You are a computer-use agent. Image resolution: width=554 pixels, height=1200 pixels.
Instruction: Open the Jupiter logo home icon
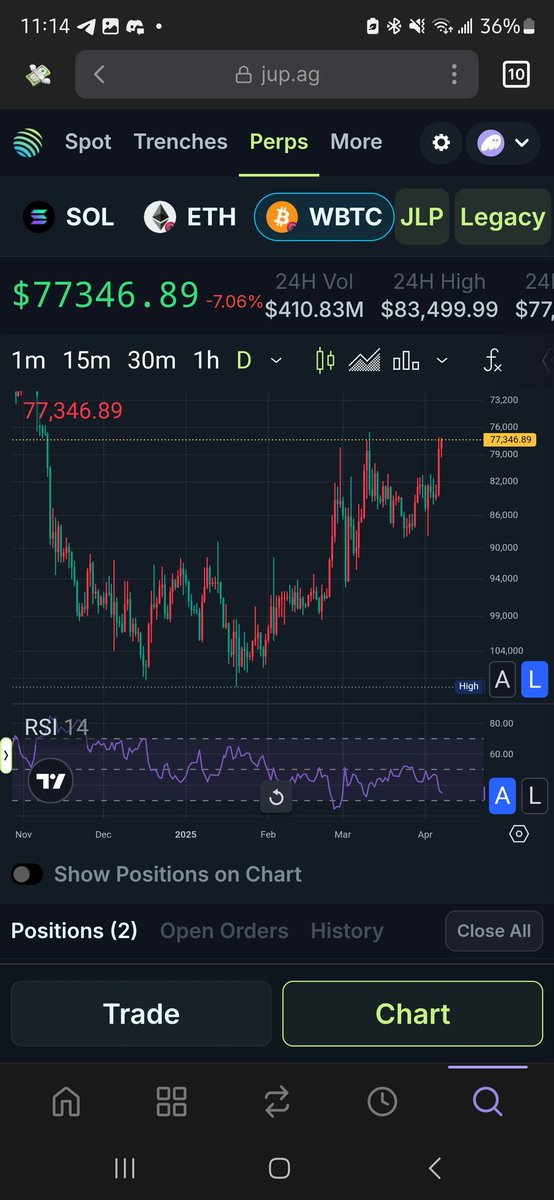(28, 143)
